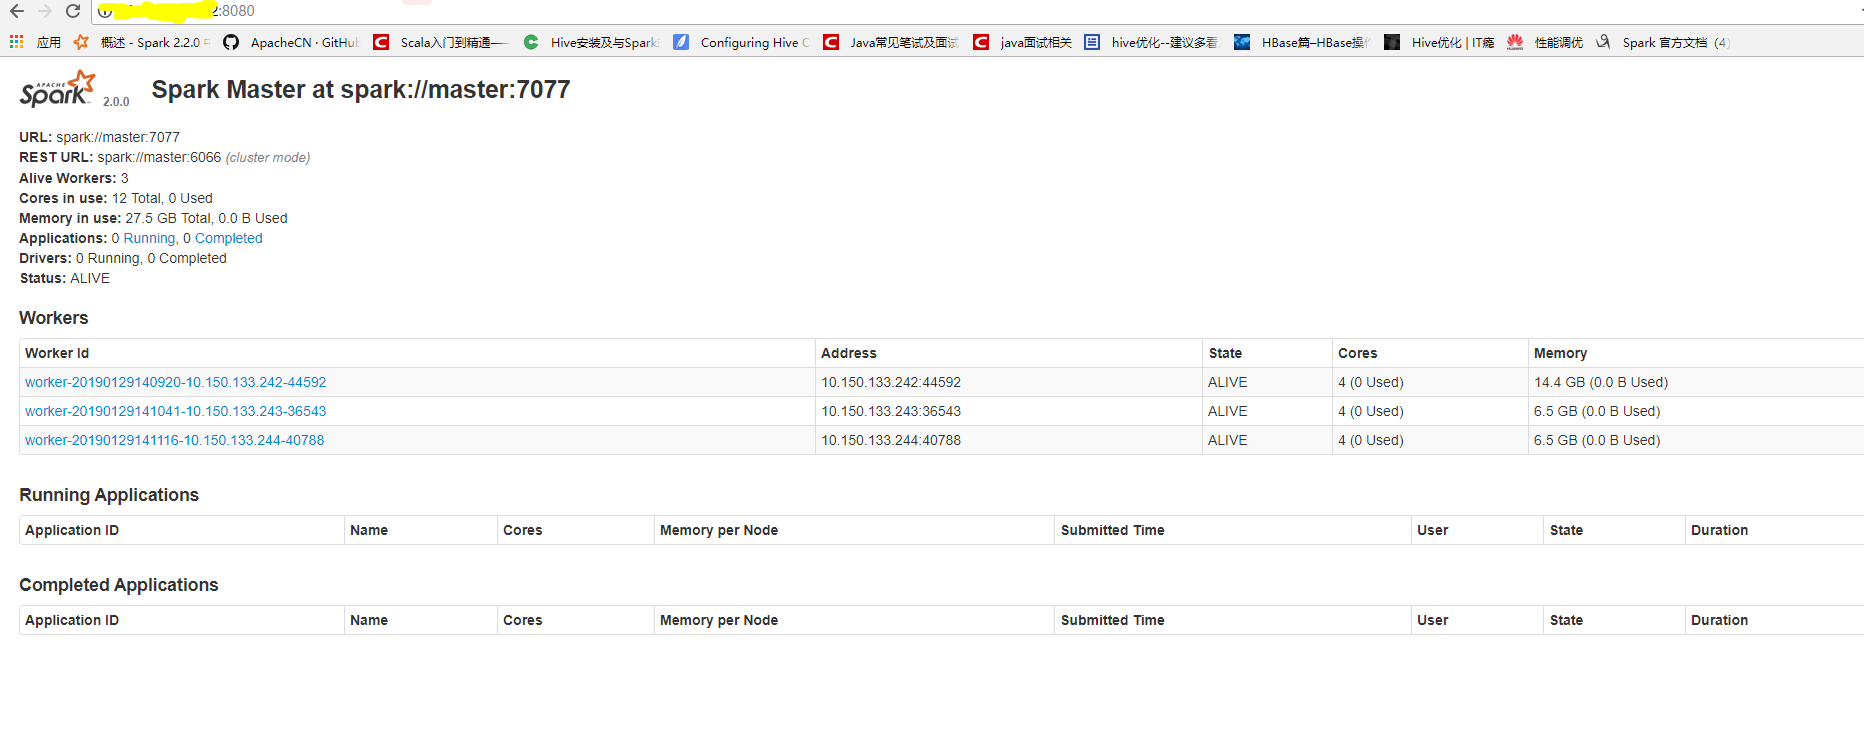The width and height of the screenshot is (1864, 752).
Task: Open the Java常见笔试及面试 bookmark
Action: [891, 42]
